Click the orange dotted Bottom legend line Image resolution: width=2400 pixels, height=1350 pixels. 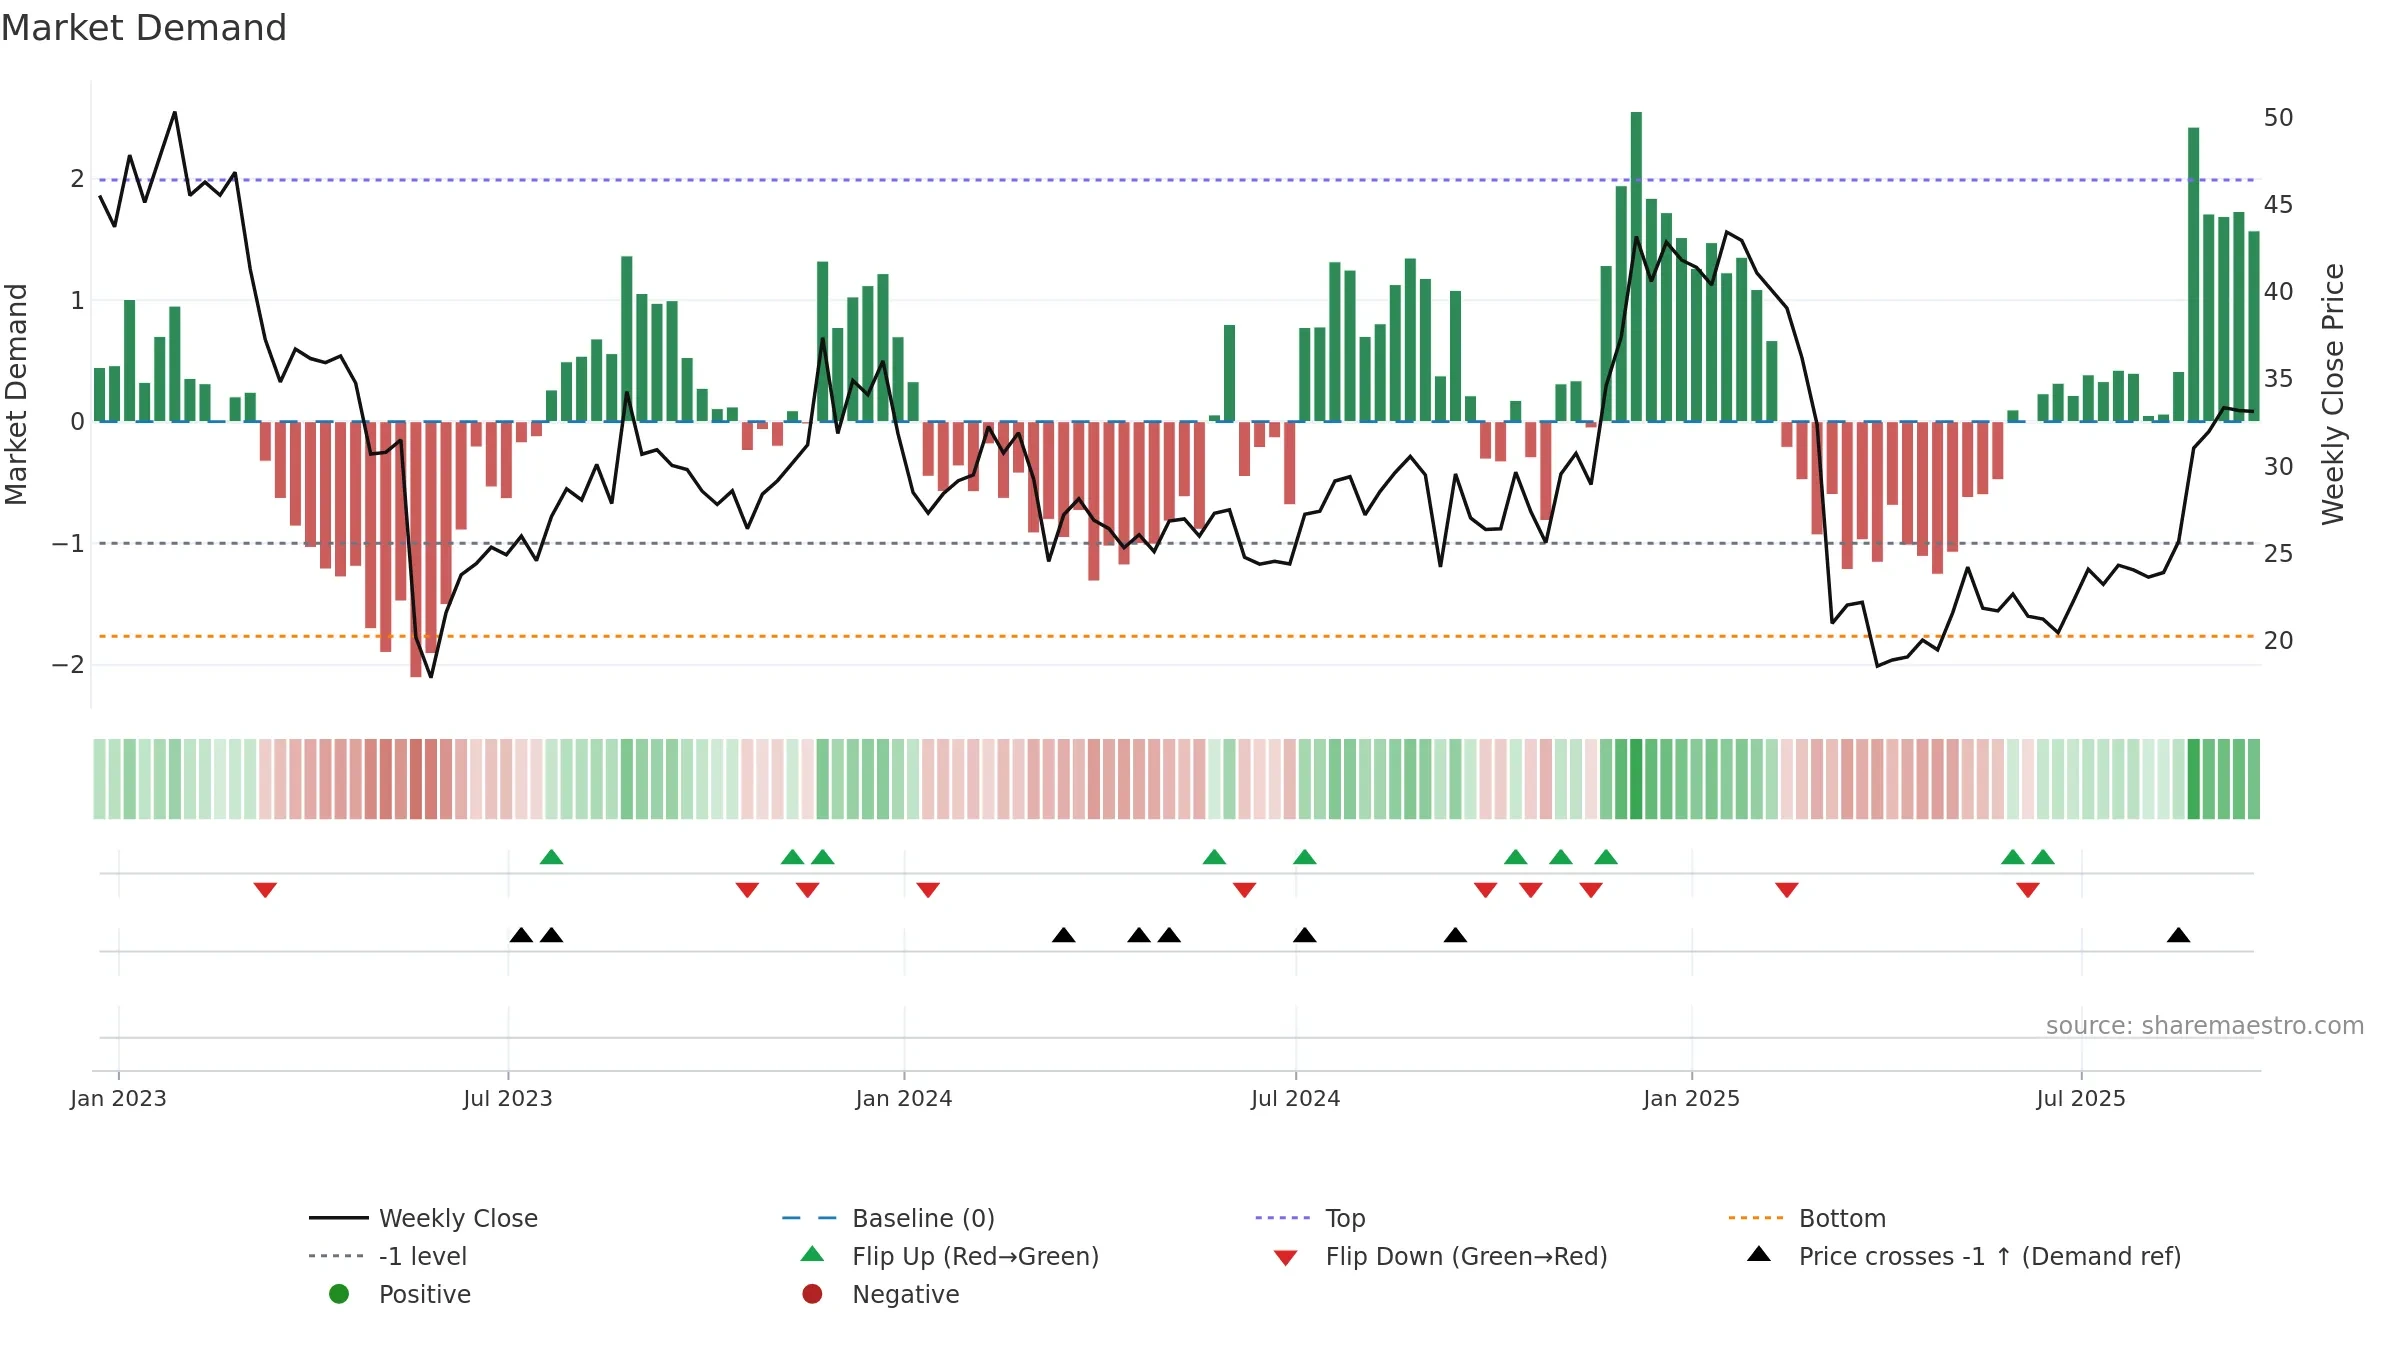pos(1756,1218)
